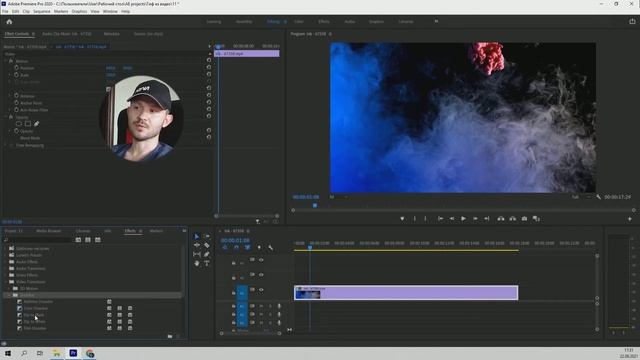This screenshot has width=640, height=360.
Task: Click Mark In in the Program monitor
Action: click(x=415, y=219)
